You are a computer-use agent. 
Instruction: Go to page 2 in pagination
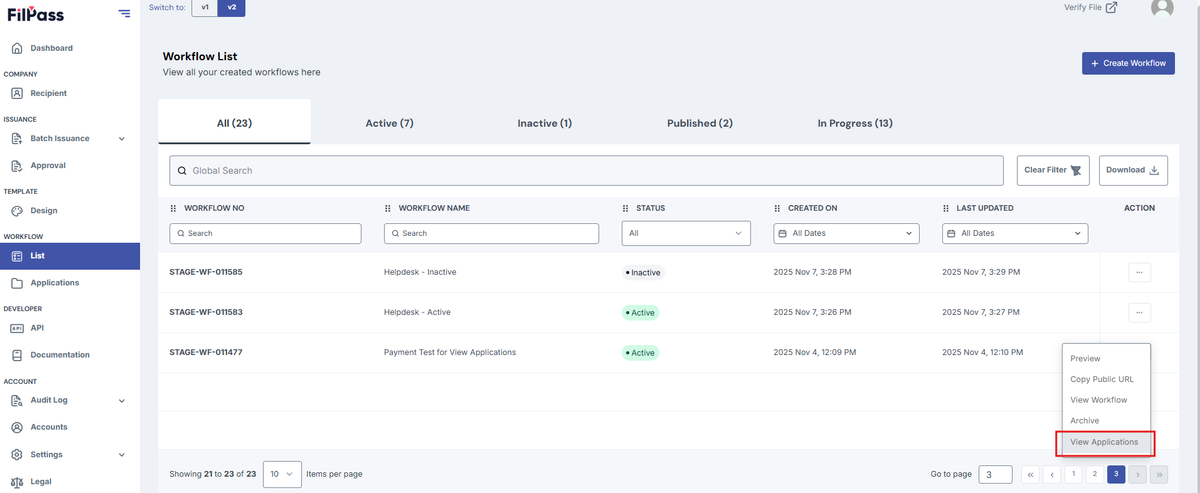tap(1094, 475)
